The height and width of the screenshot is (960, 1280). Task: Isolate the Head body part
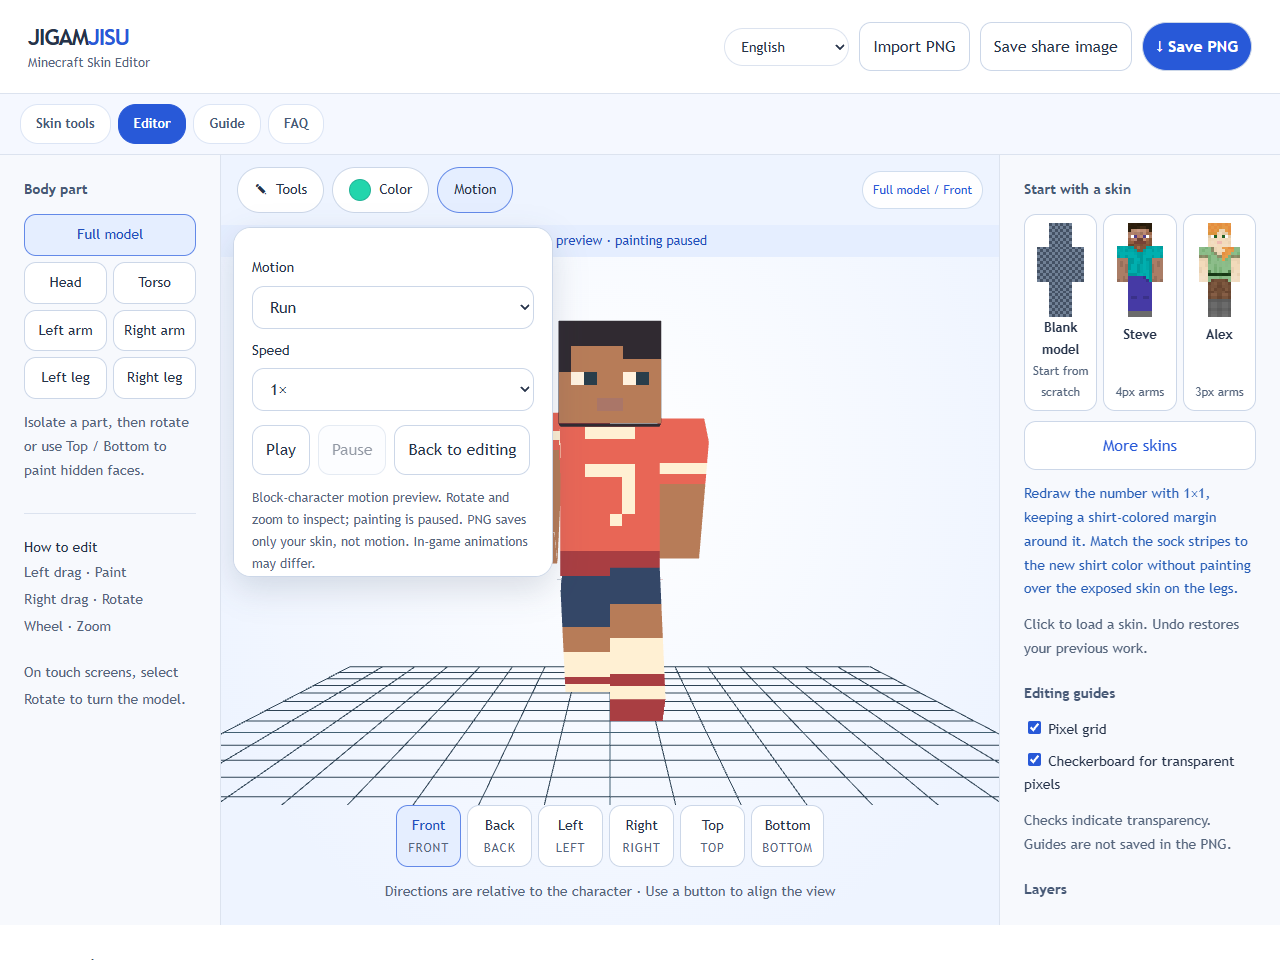65,283
